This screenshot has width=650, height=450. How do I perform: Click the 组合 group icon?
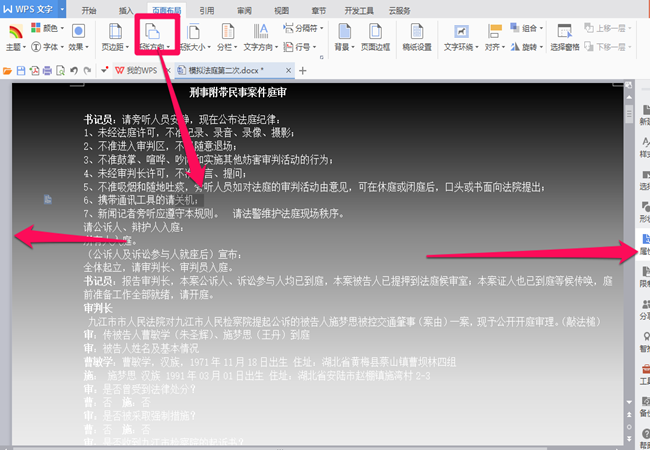tap(514, 28)
